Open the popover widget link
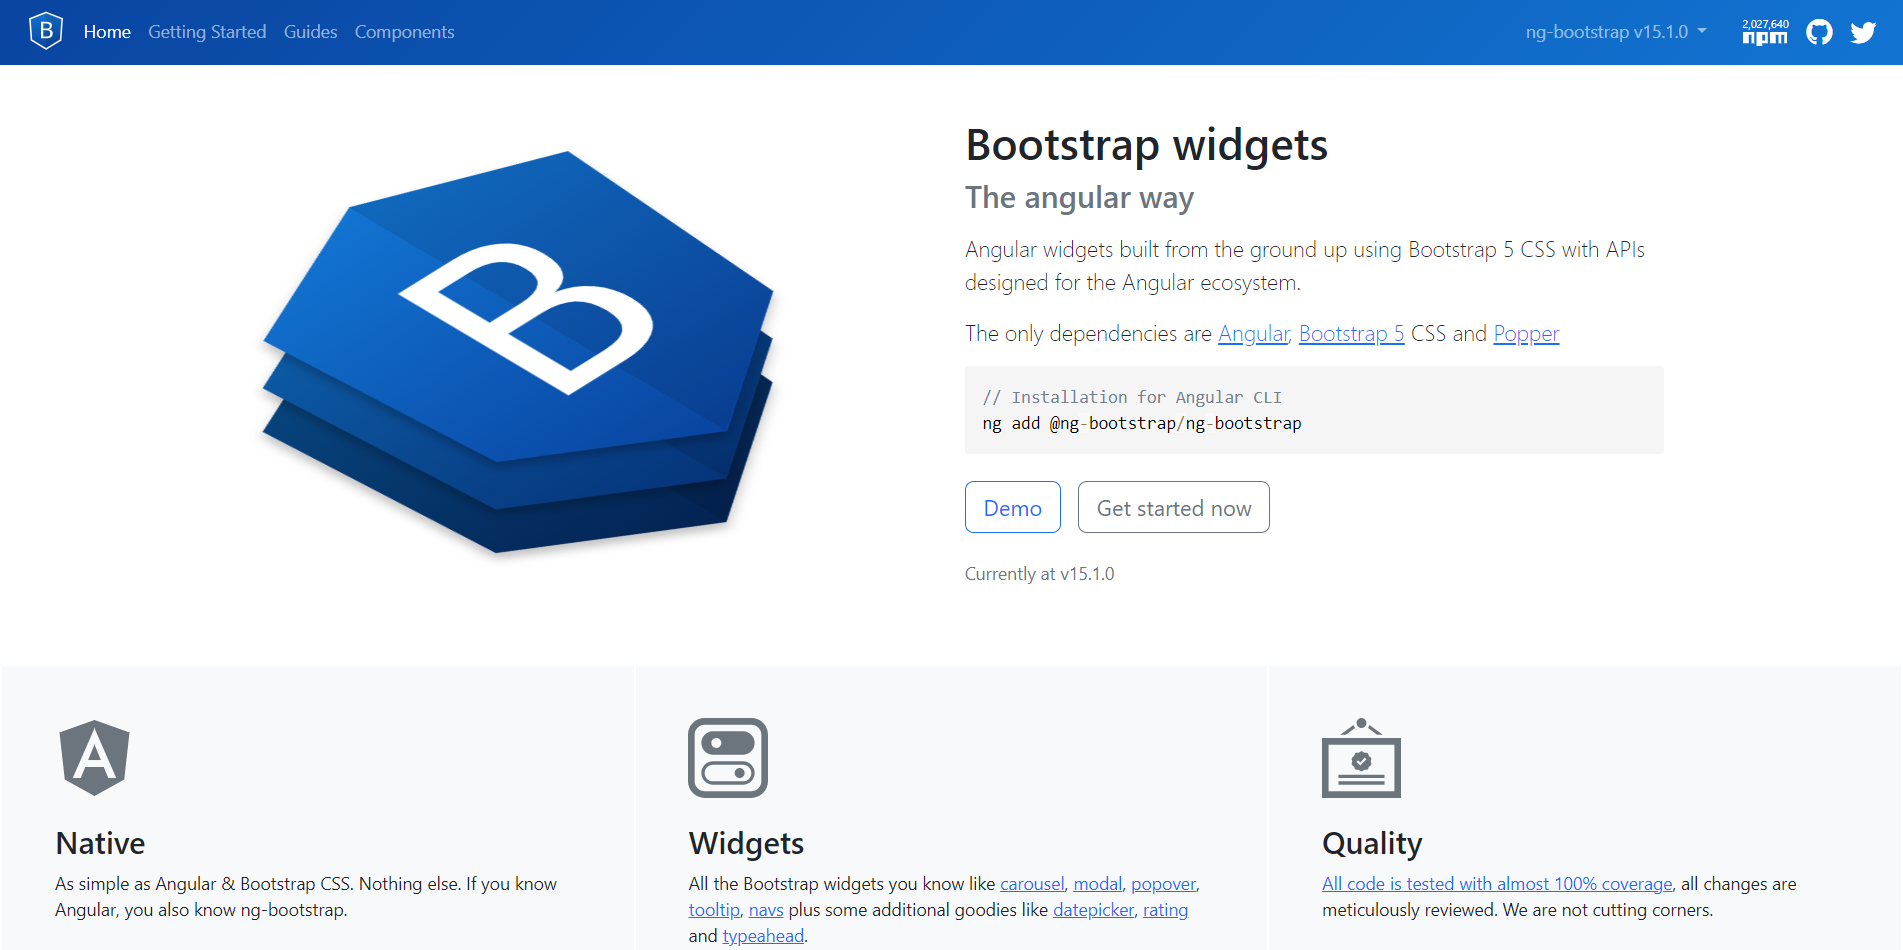This screenshot has width=1903, height=950. click(x=1163, y=884)
